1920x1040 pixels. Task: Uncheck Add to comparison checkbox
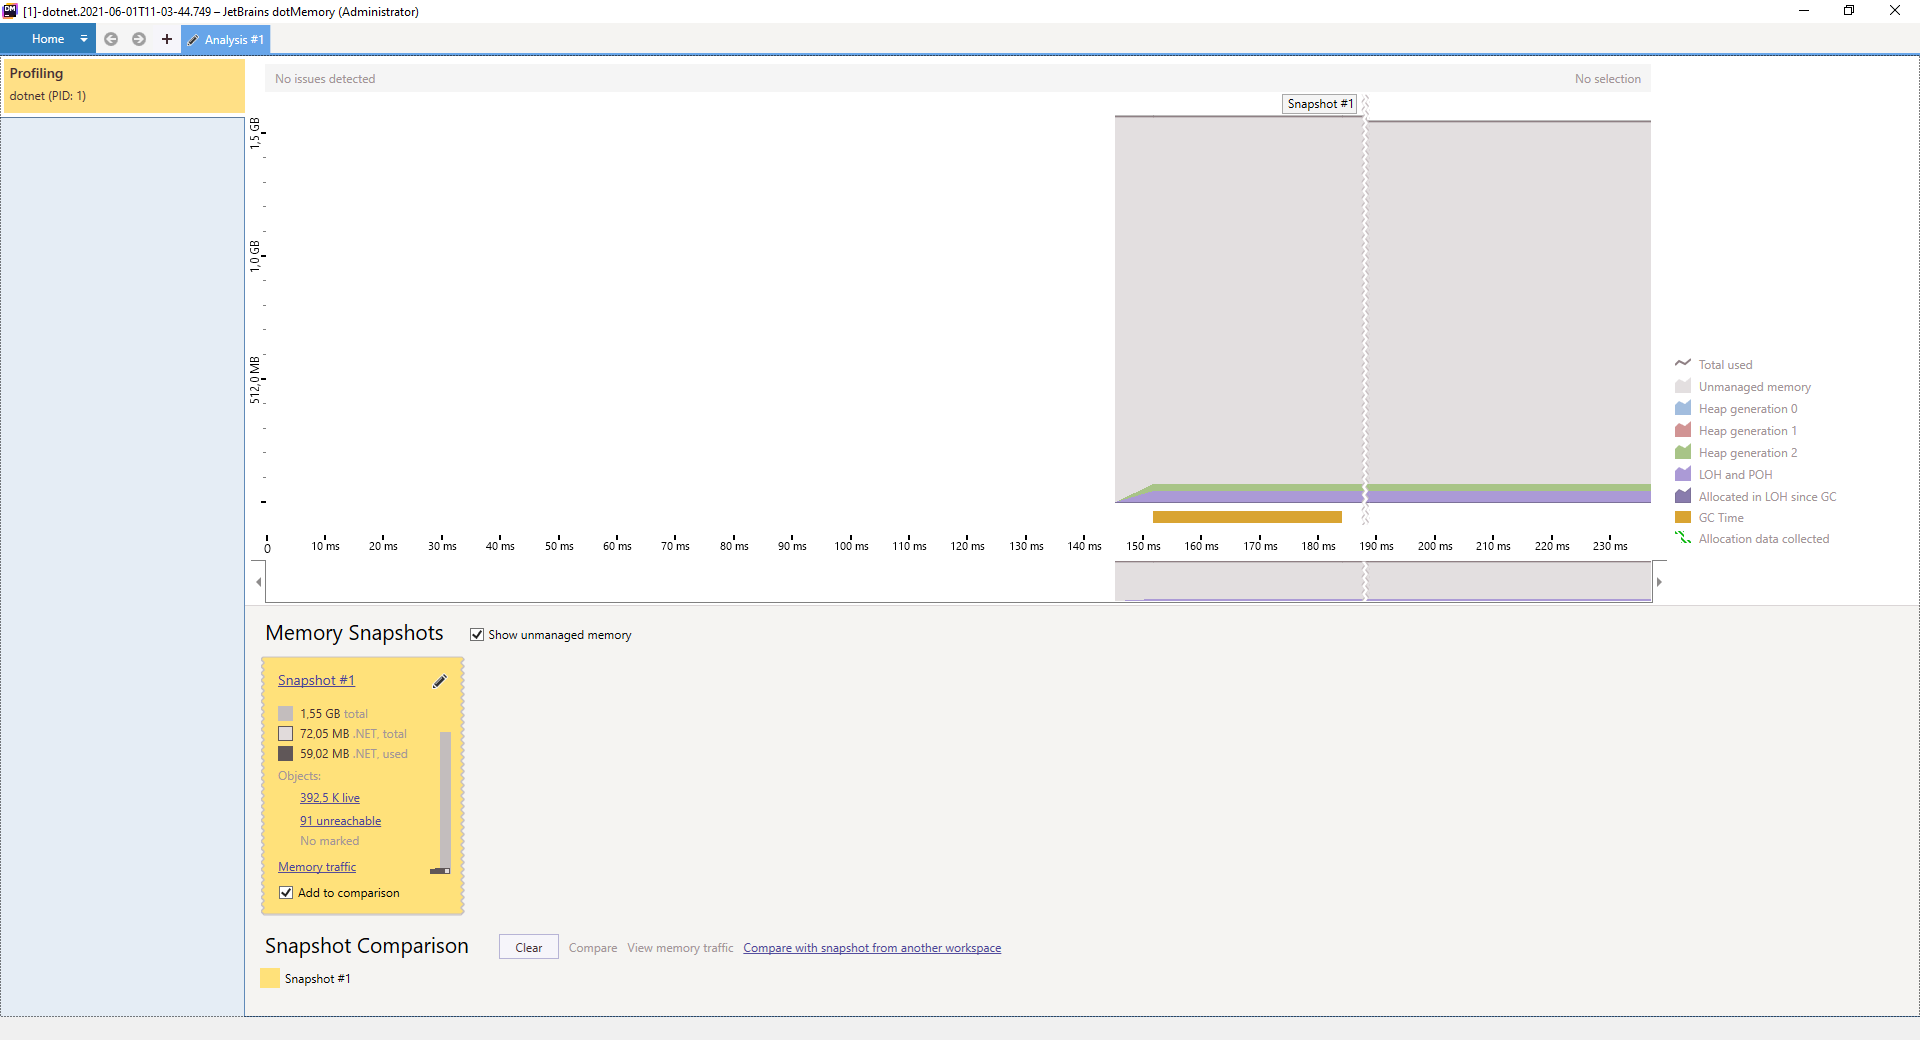(286, 893)
